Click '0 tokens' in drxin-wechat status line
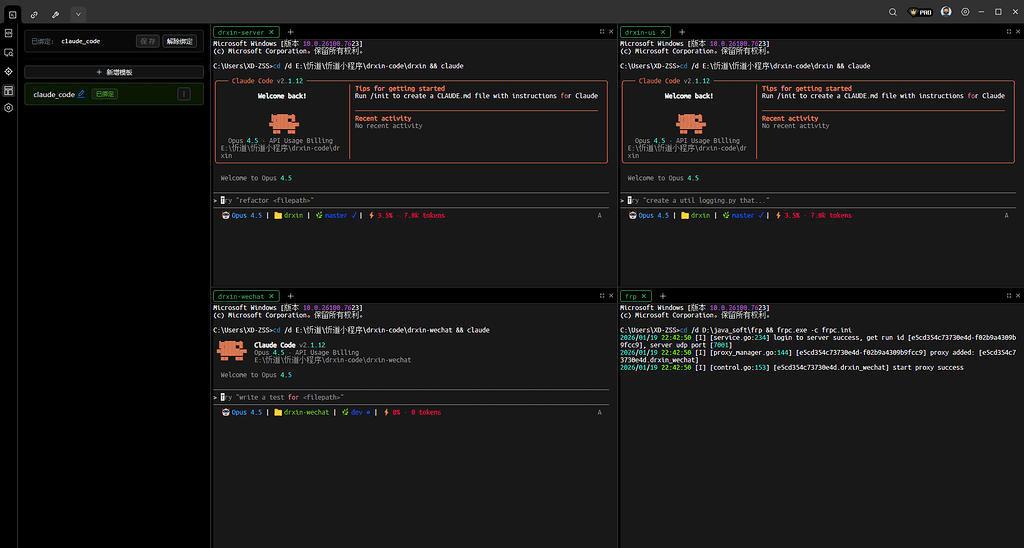 click(426, 413)
